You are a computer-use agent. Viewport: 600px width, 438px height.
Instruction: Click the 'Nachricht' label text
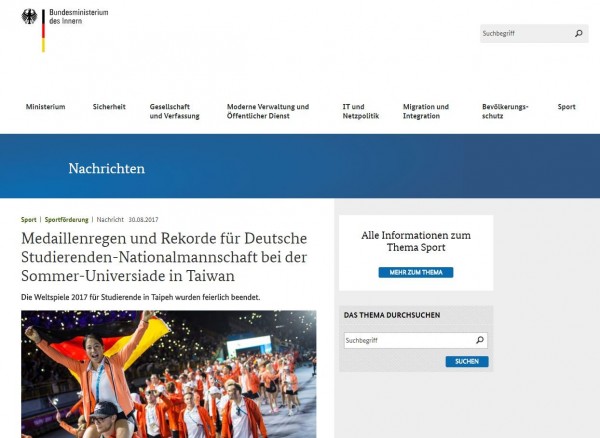110,220
